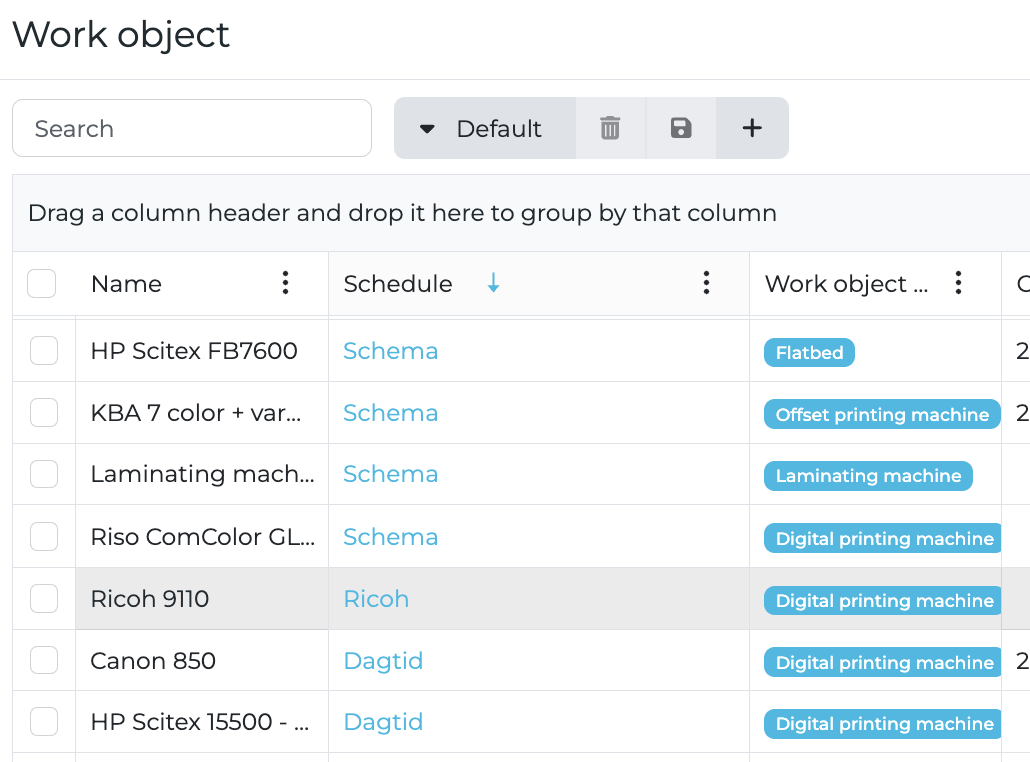Focus the Search input field
The height and width of the screenshot is (762, 1030).
click(192, 128)
